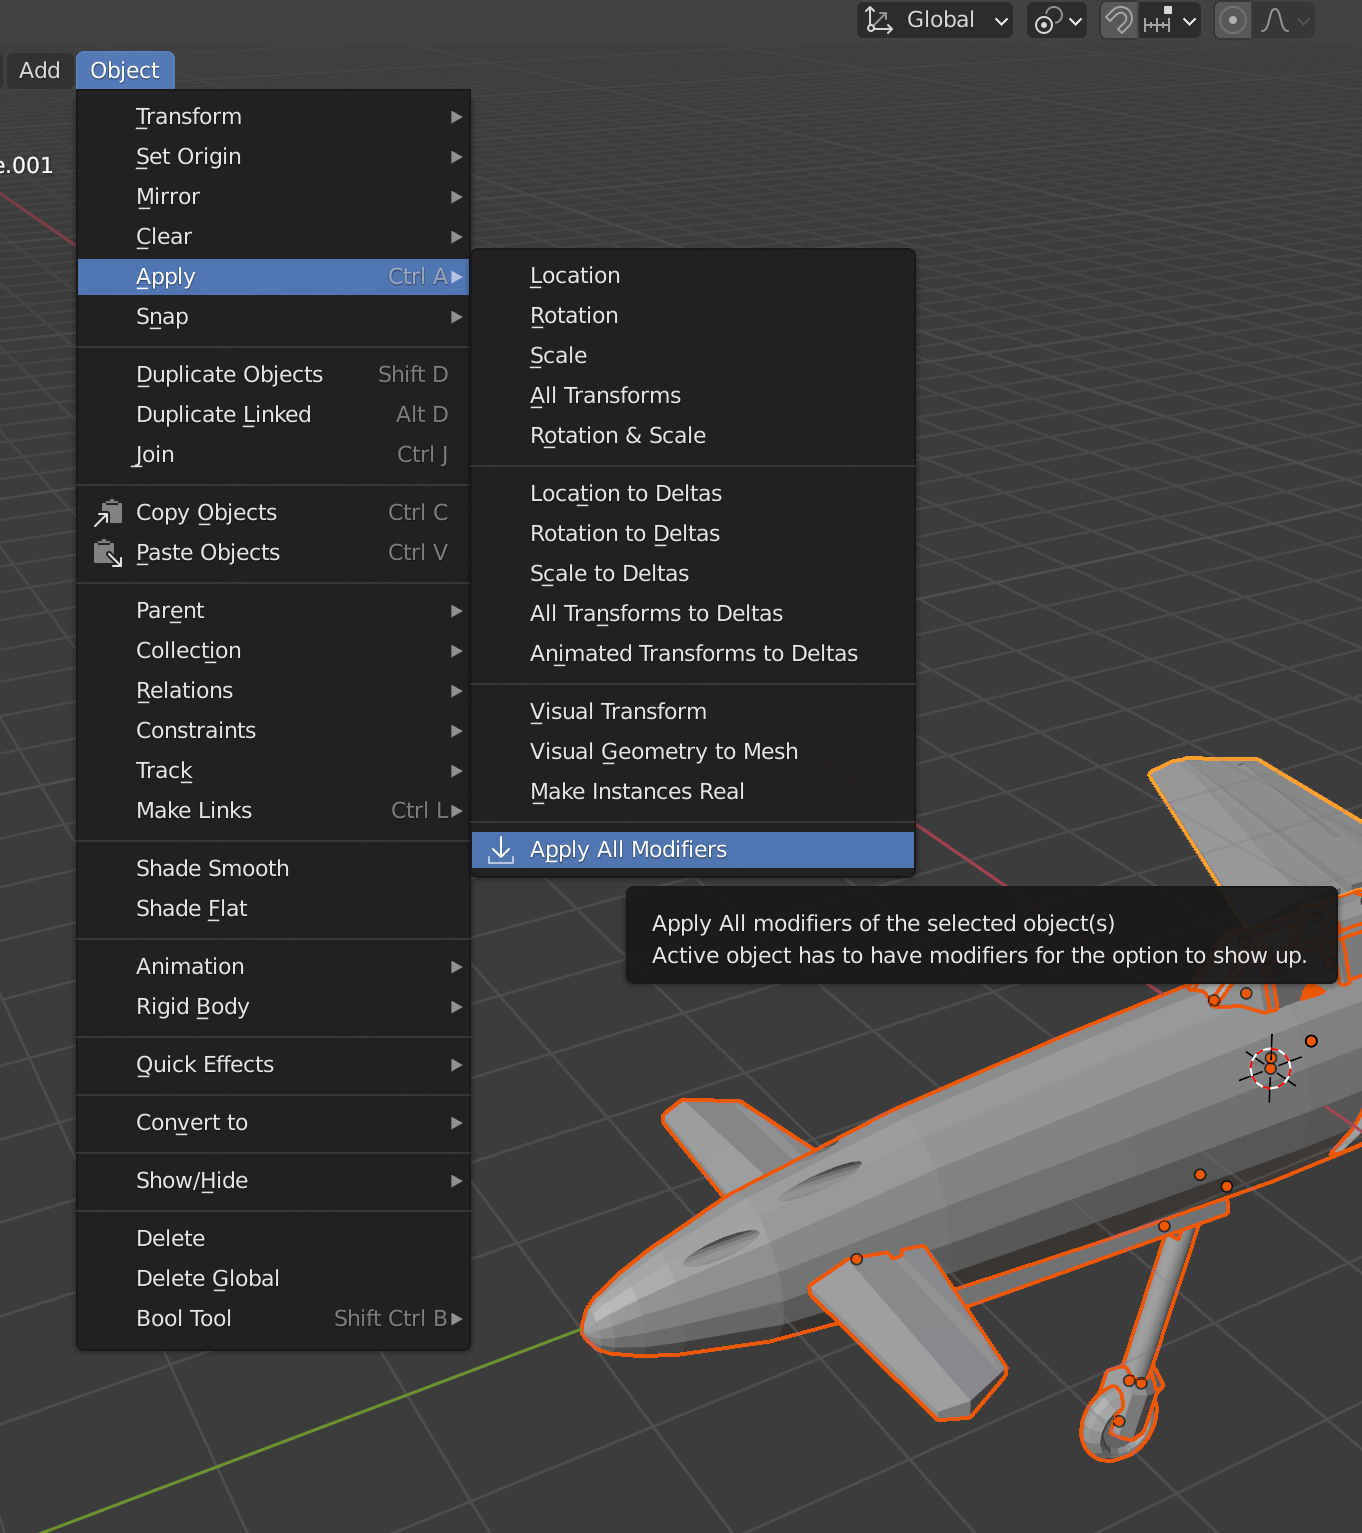The width and height of the screenshot is (1362, 1533).
Task: Open the pivot point selector
Action: [1057, 20]
